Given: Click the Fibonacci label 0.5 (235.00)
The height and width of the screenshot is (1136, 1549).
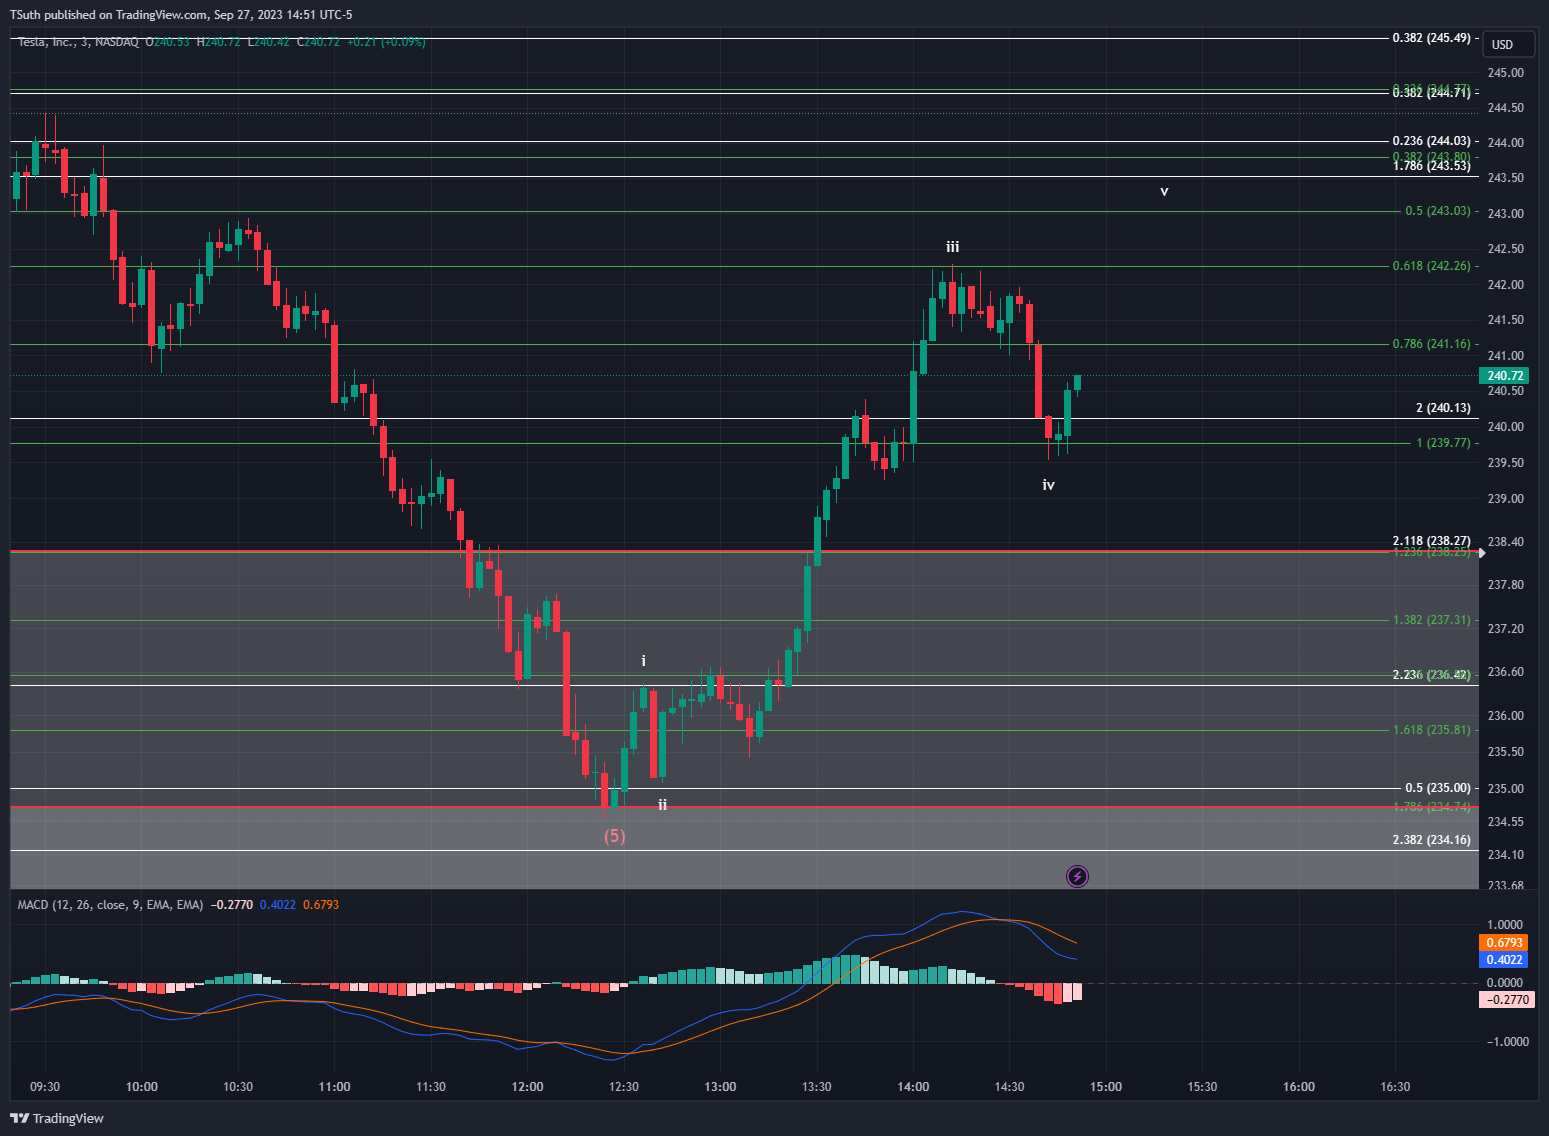Looking at the screenshot, I should pos(1438,788).
